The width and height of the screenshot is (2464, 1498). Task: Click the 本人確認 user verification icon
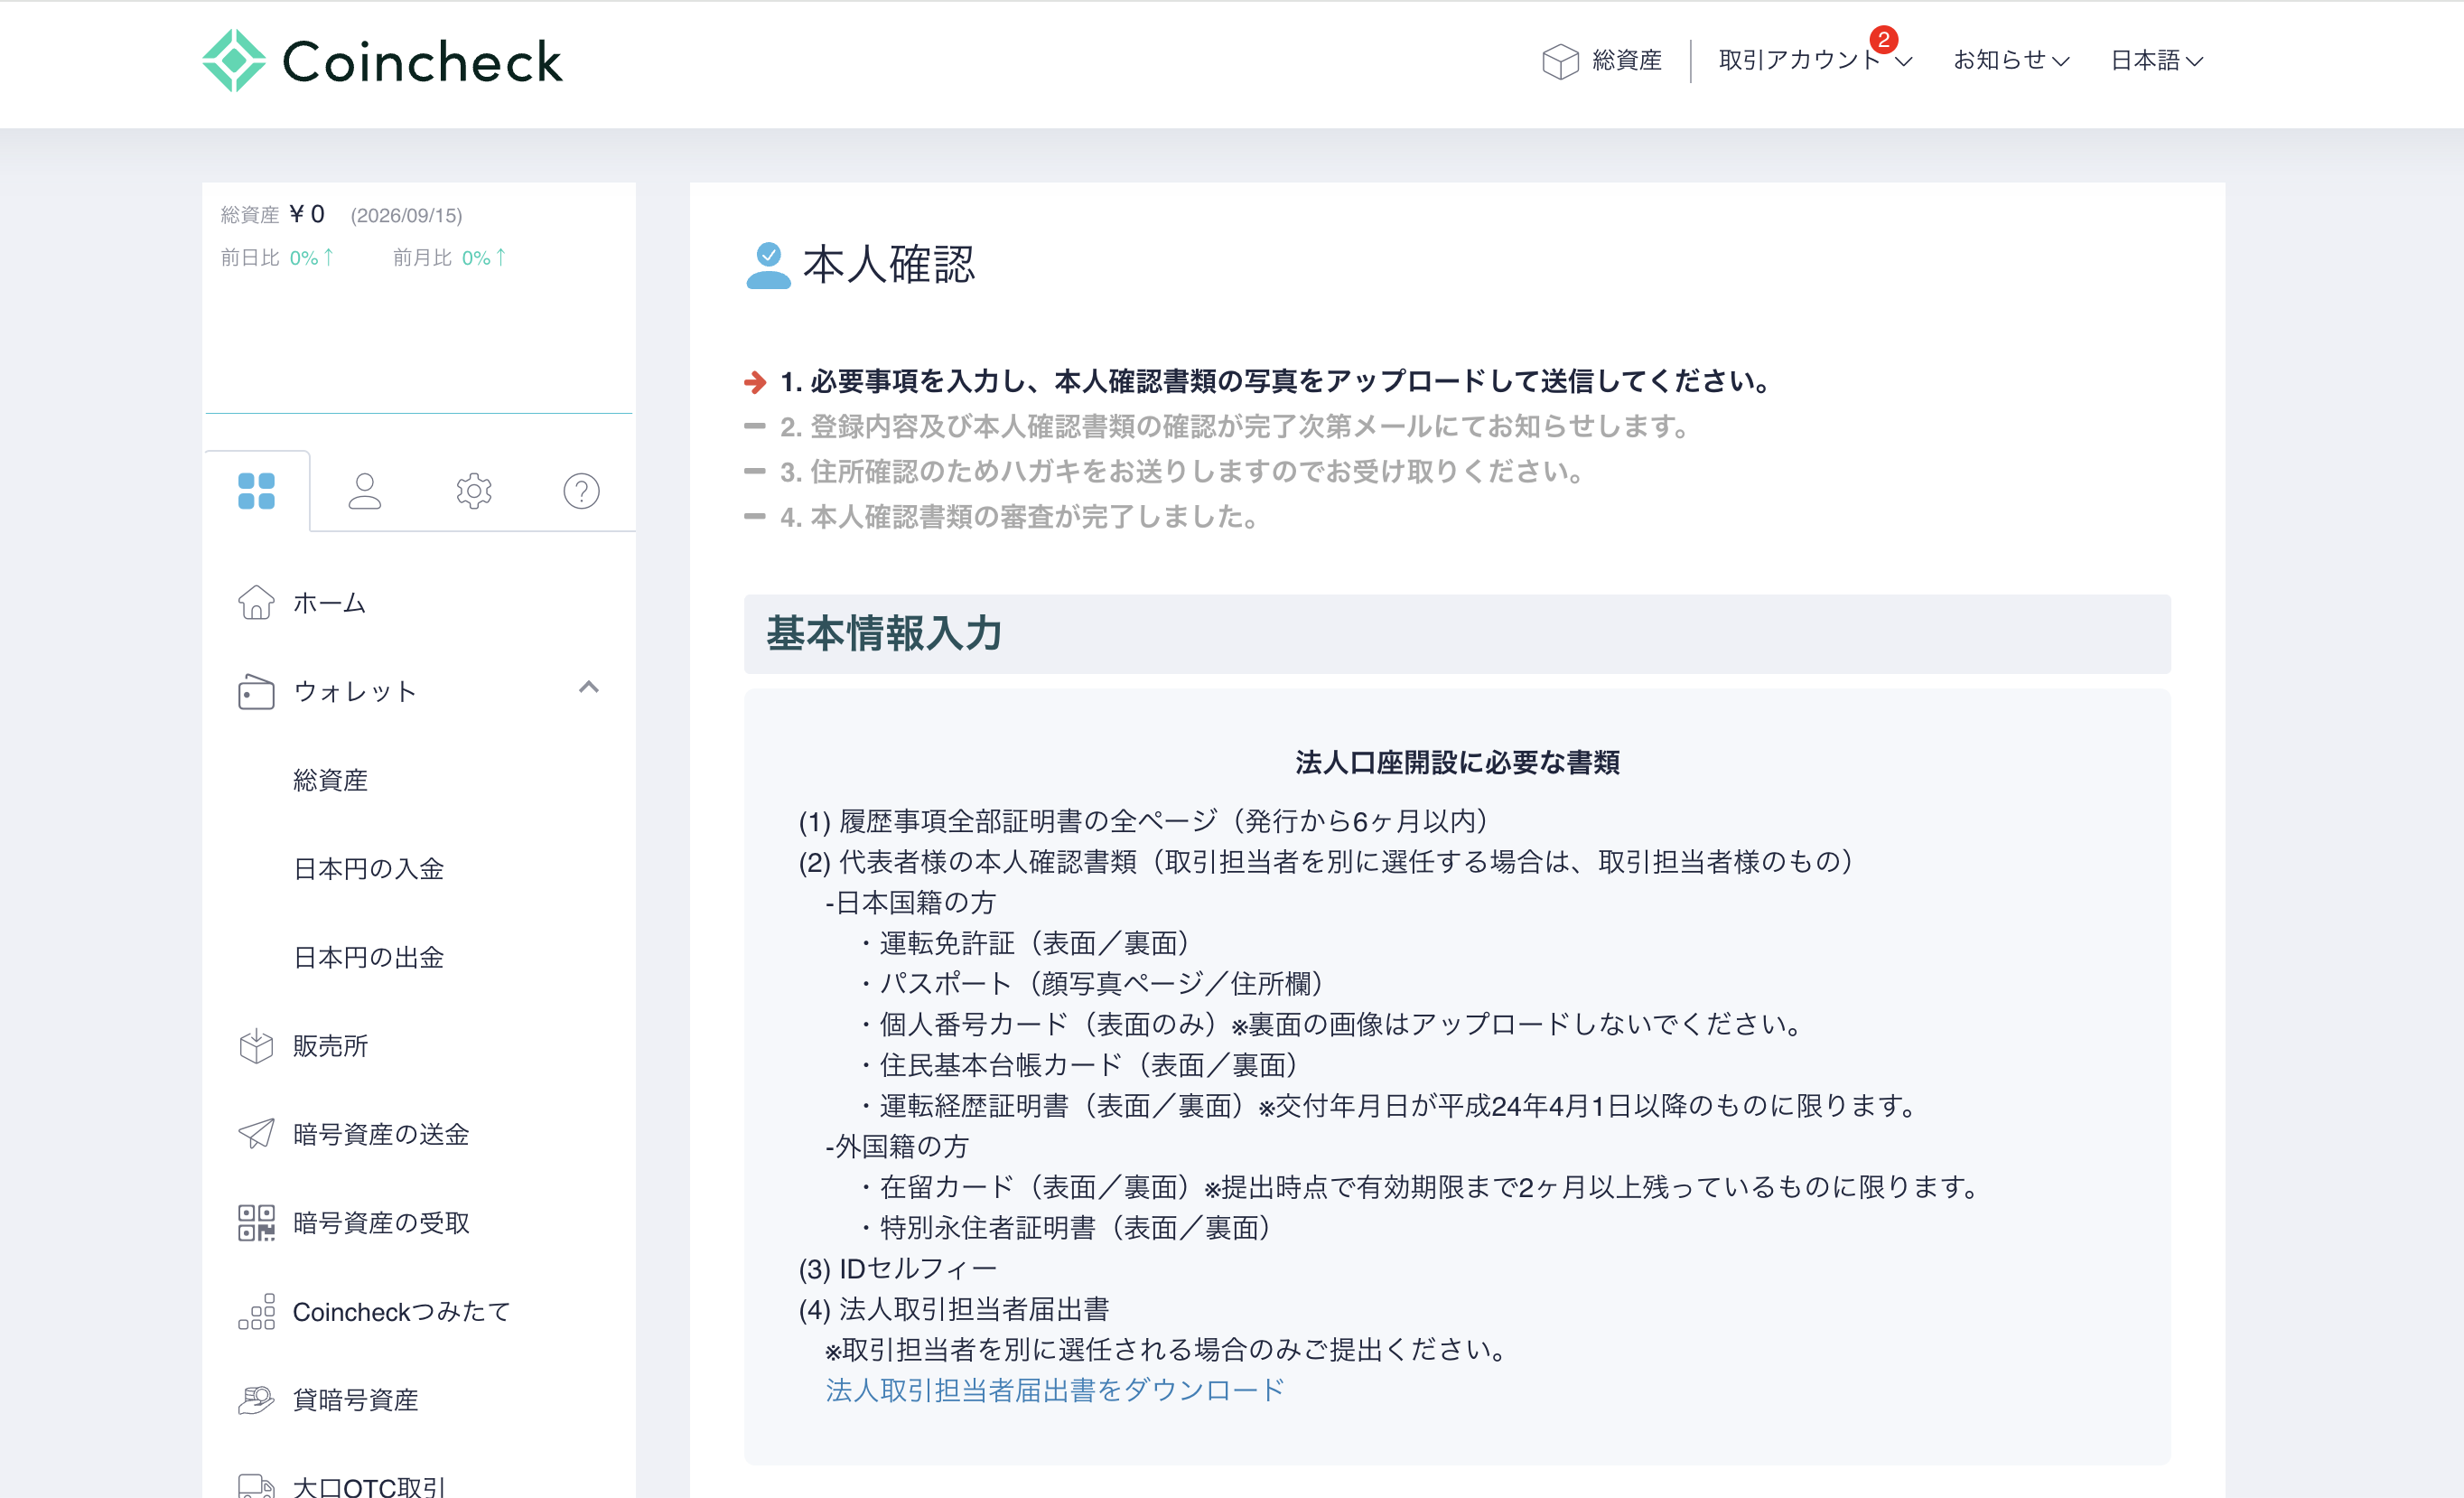click(768, 265)
